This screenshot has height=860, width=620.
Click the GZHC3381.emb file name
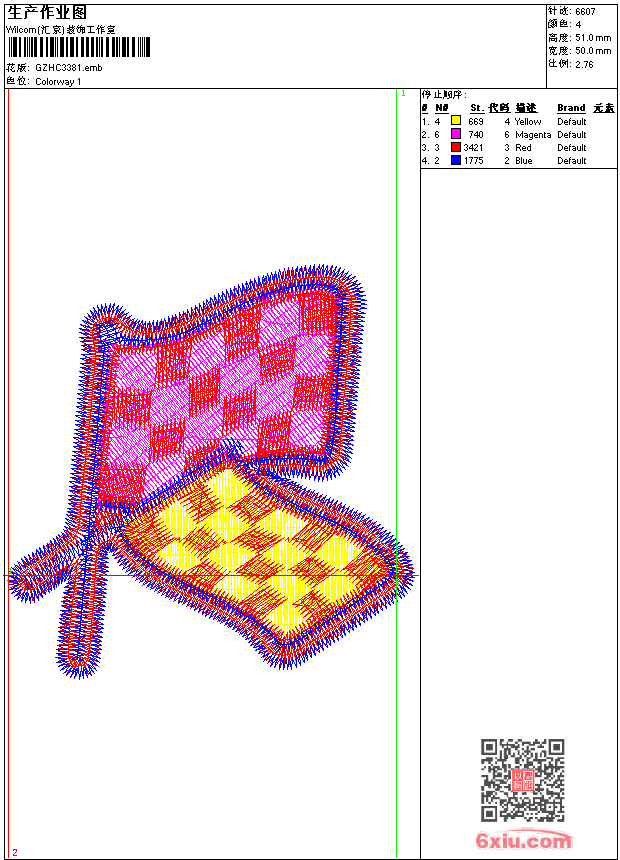pos(69,68)
